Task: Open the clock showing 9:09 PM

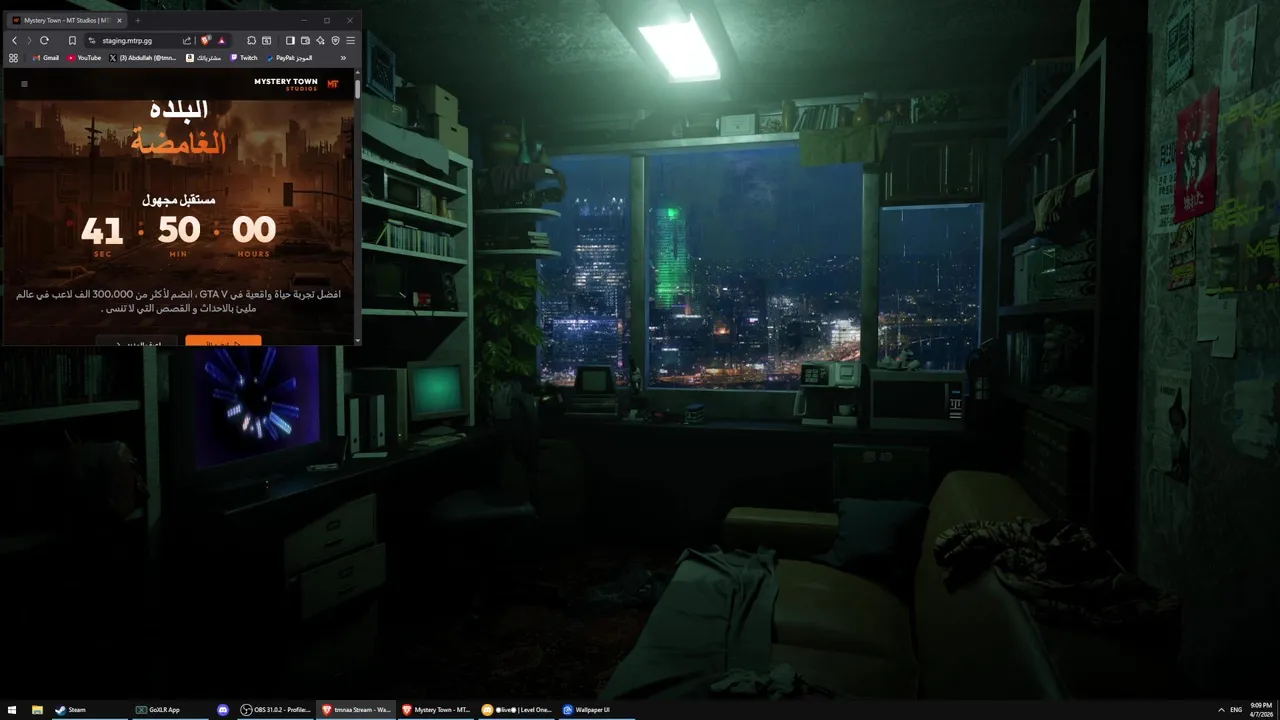Action: (1261, 708)
